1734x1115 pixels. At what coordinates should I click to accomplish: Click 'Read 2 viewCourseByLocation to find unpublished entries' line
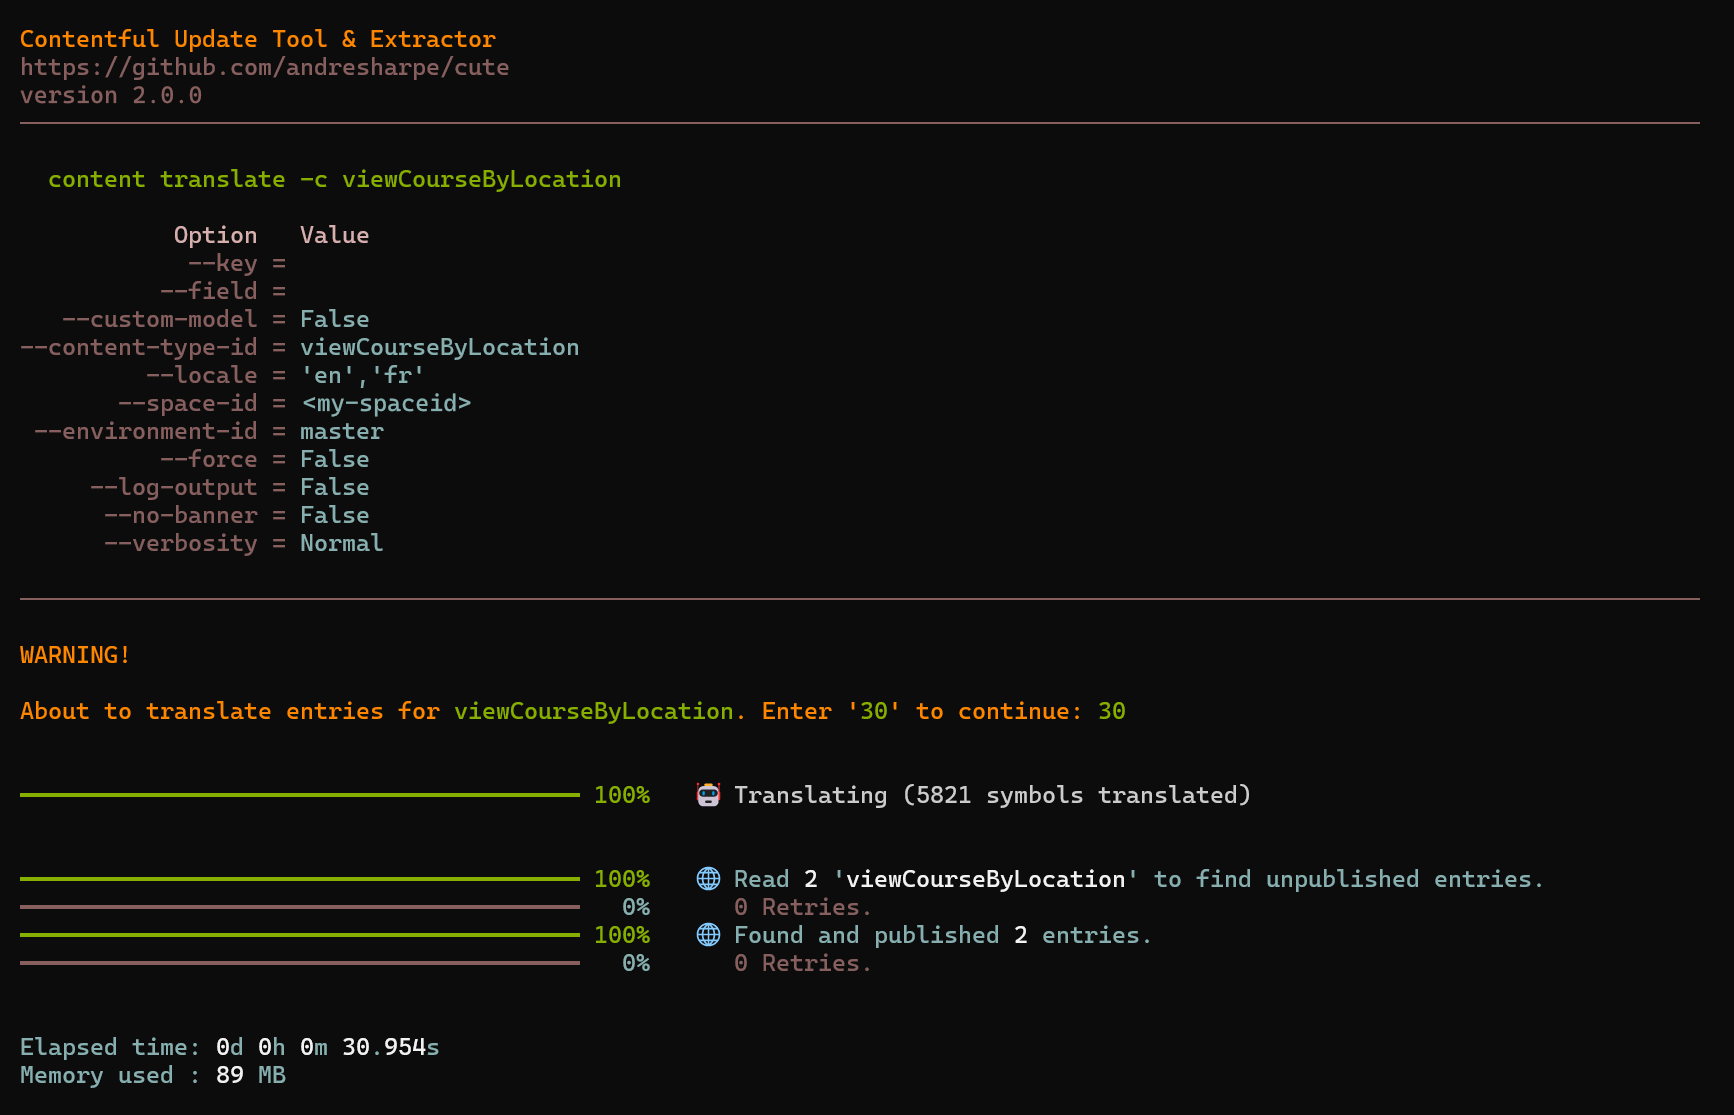tap(1139, 879)
